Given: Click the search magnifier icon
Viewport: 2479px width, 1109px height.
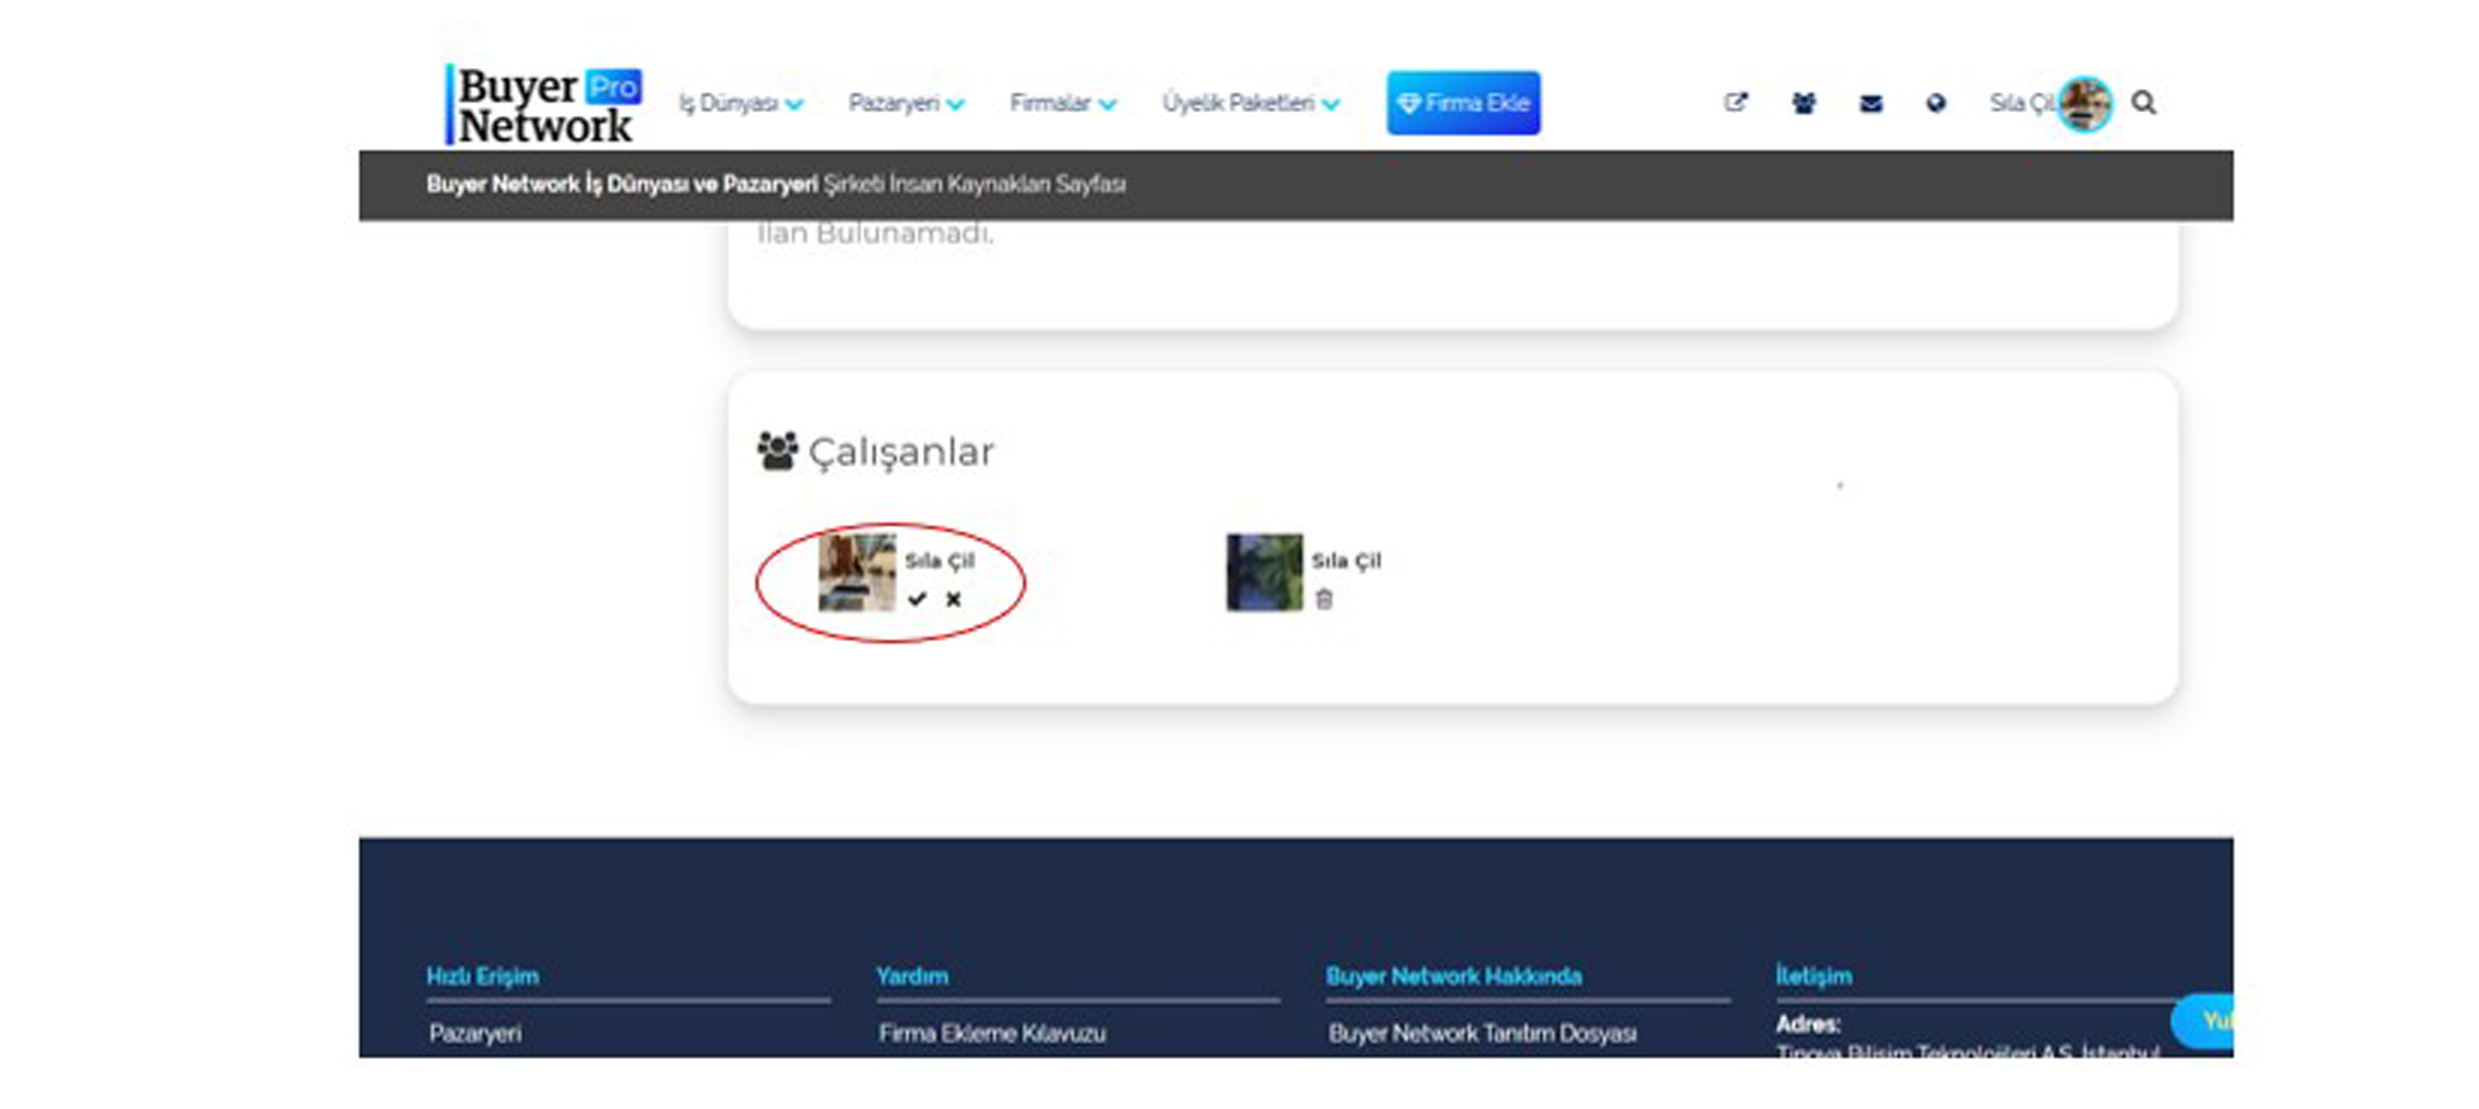Looking at the screenshot, I should pos(2142,101).
